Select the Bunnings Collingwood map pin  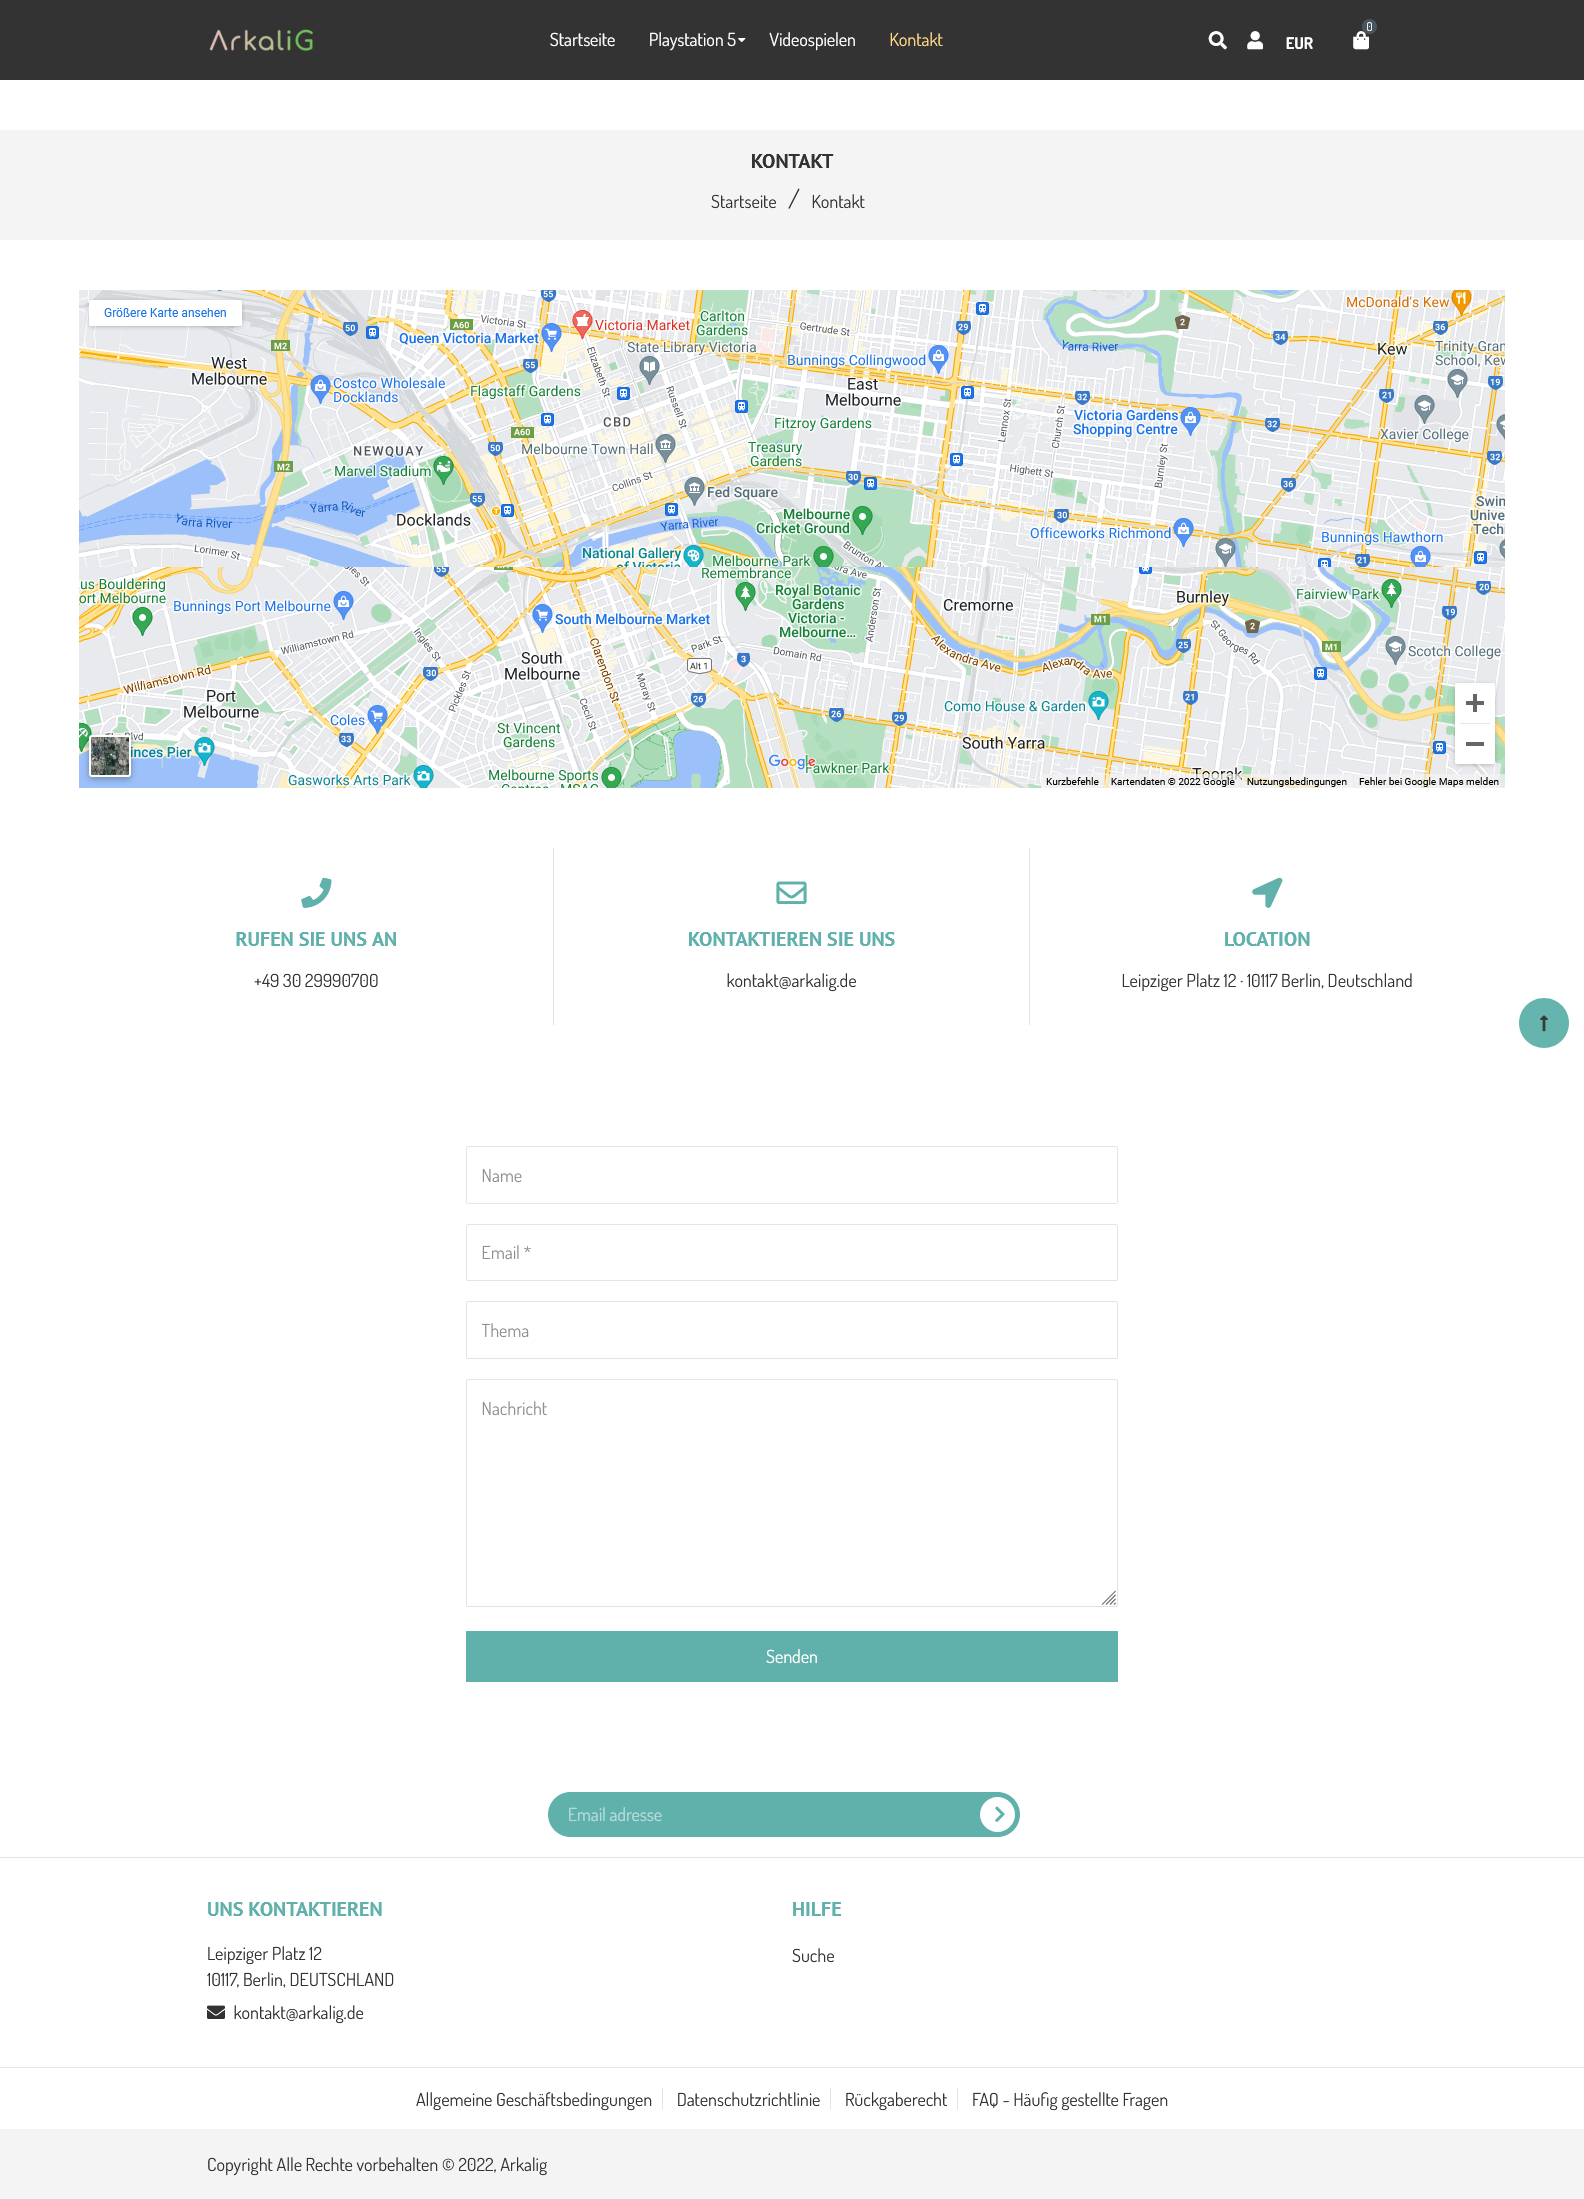pyautogui.click(x=938, y=357)
